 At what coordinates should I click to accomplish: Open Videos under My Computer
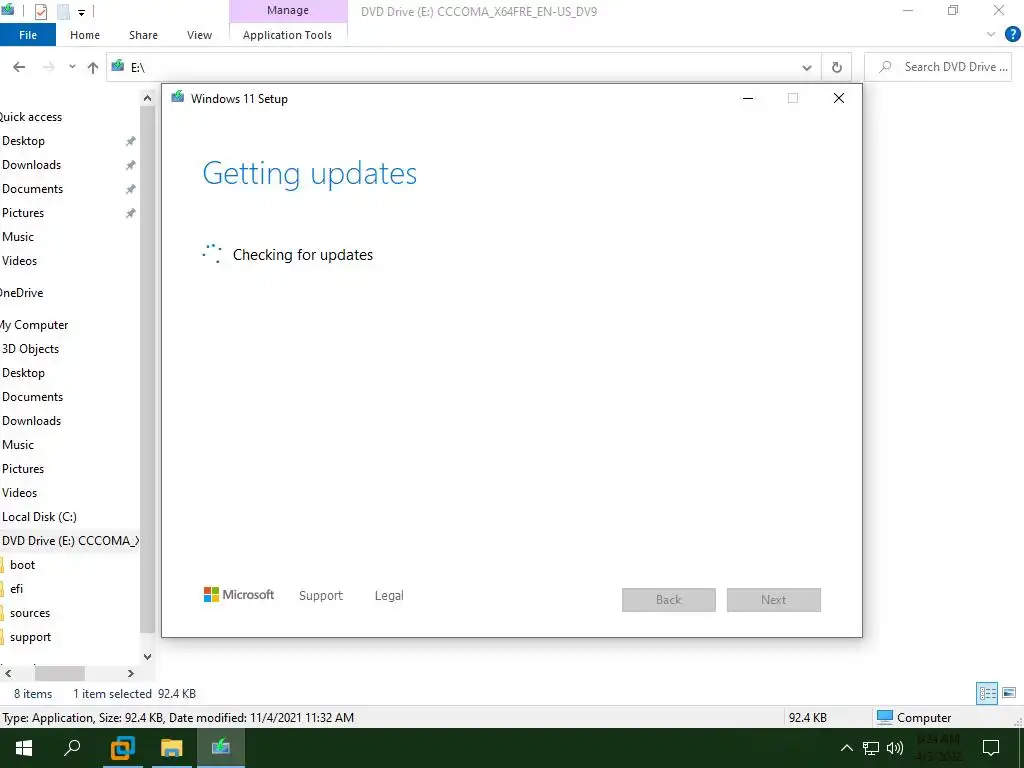click(x=20, y=493)
